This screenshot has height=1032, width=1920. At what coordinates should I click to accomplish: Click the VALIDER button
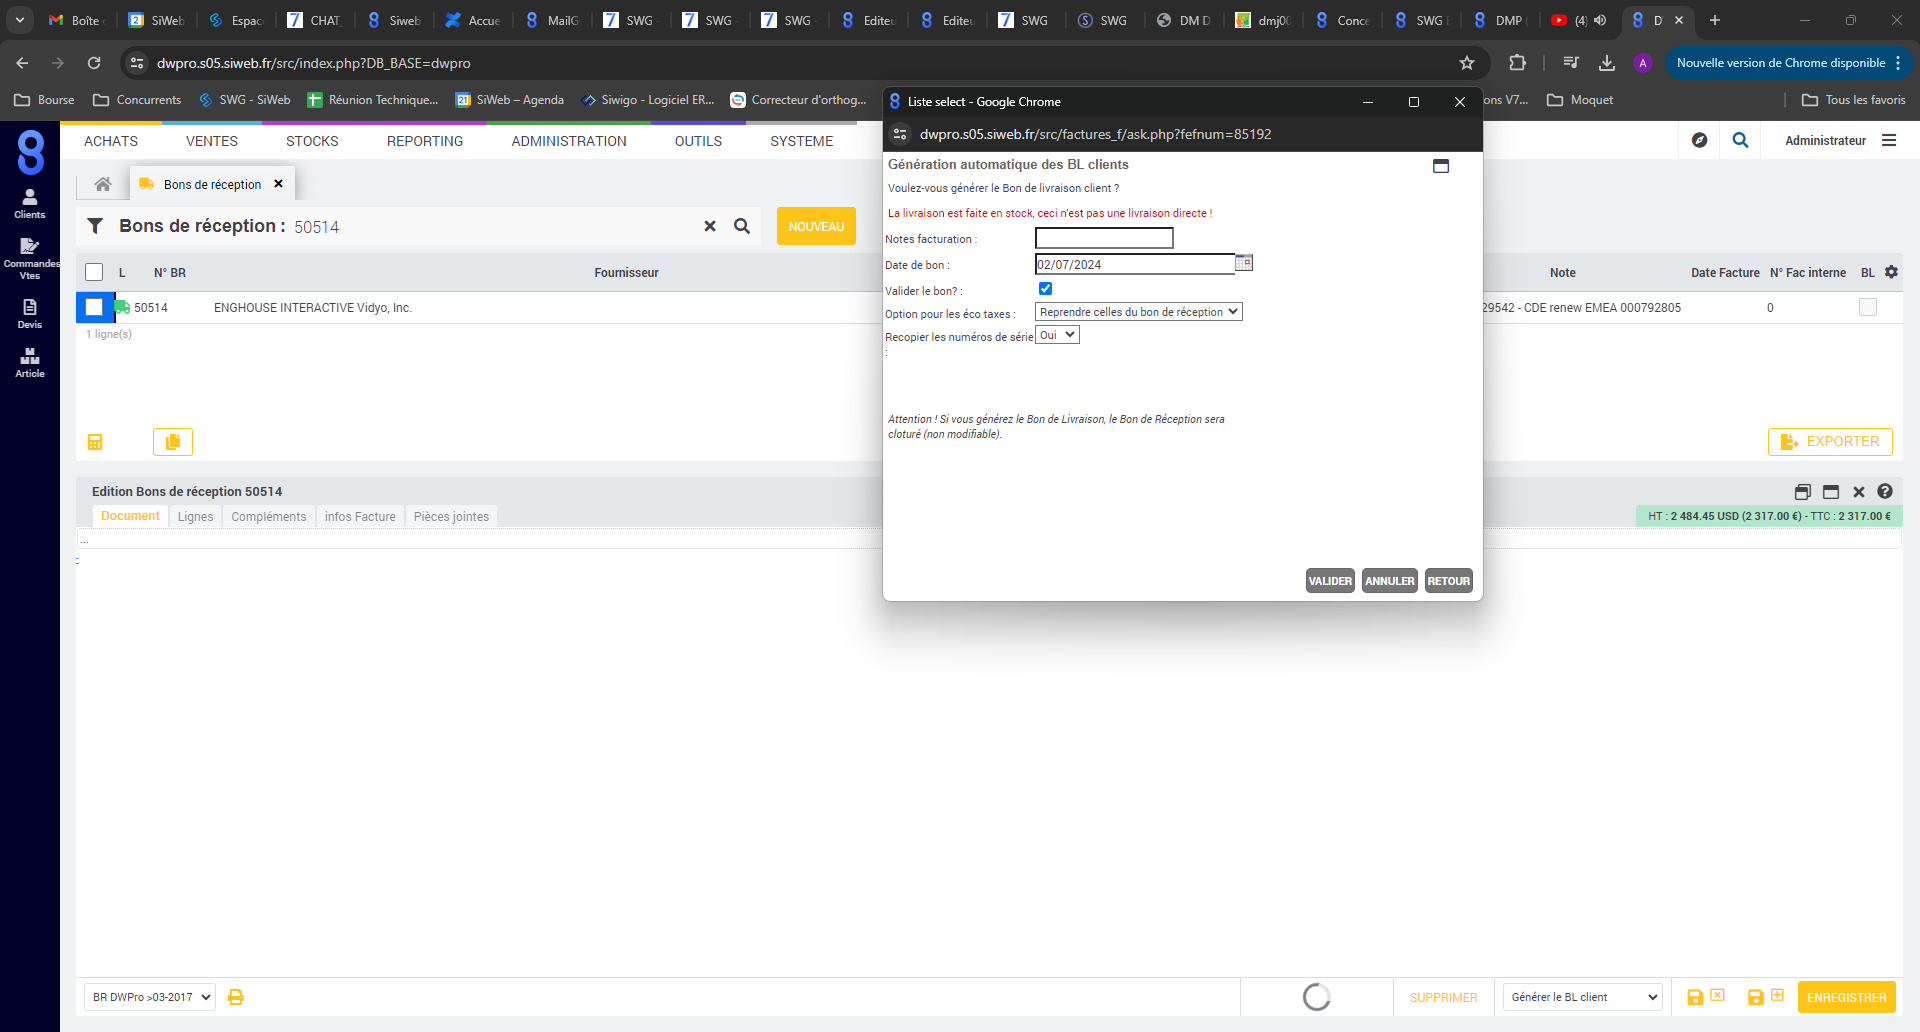[1330, 581]
